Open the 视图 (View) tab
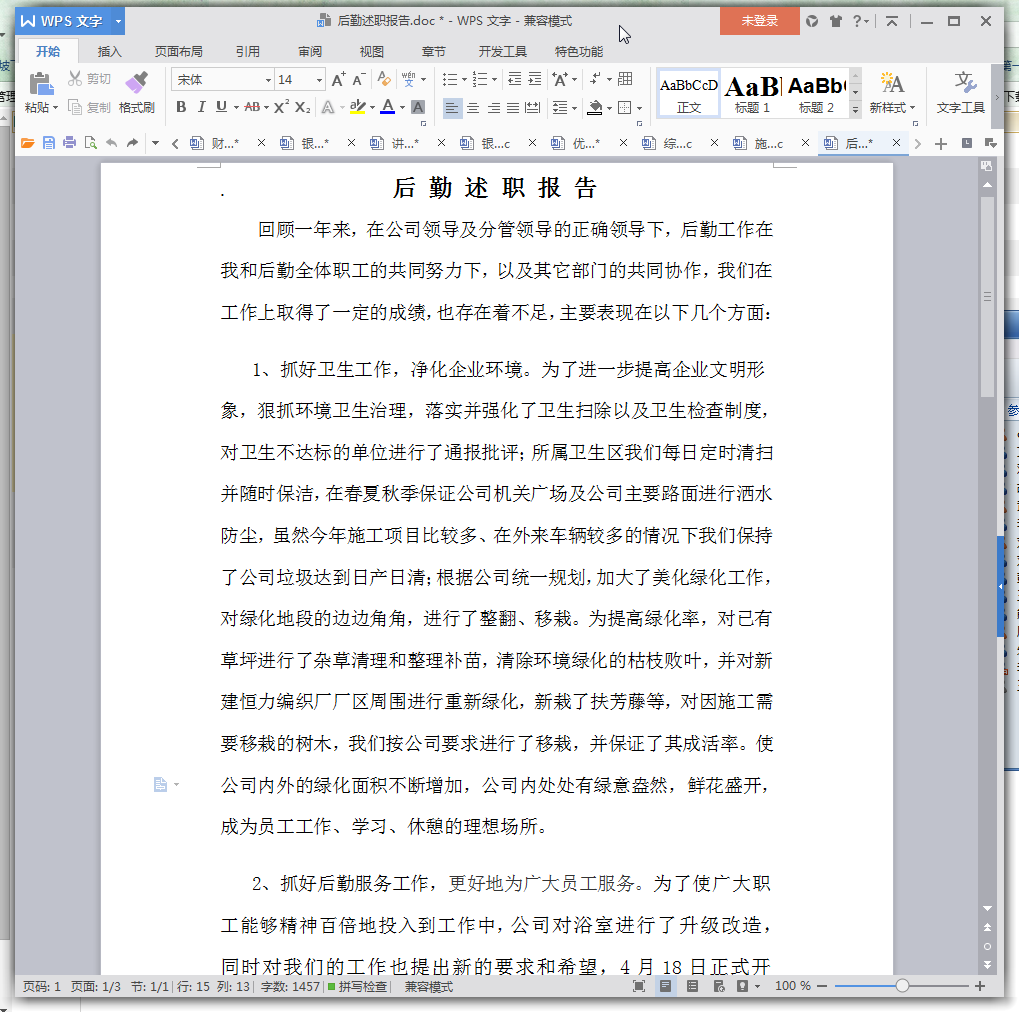 tap(372, 51)
